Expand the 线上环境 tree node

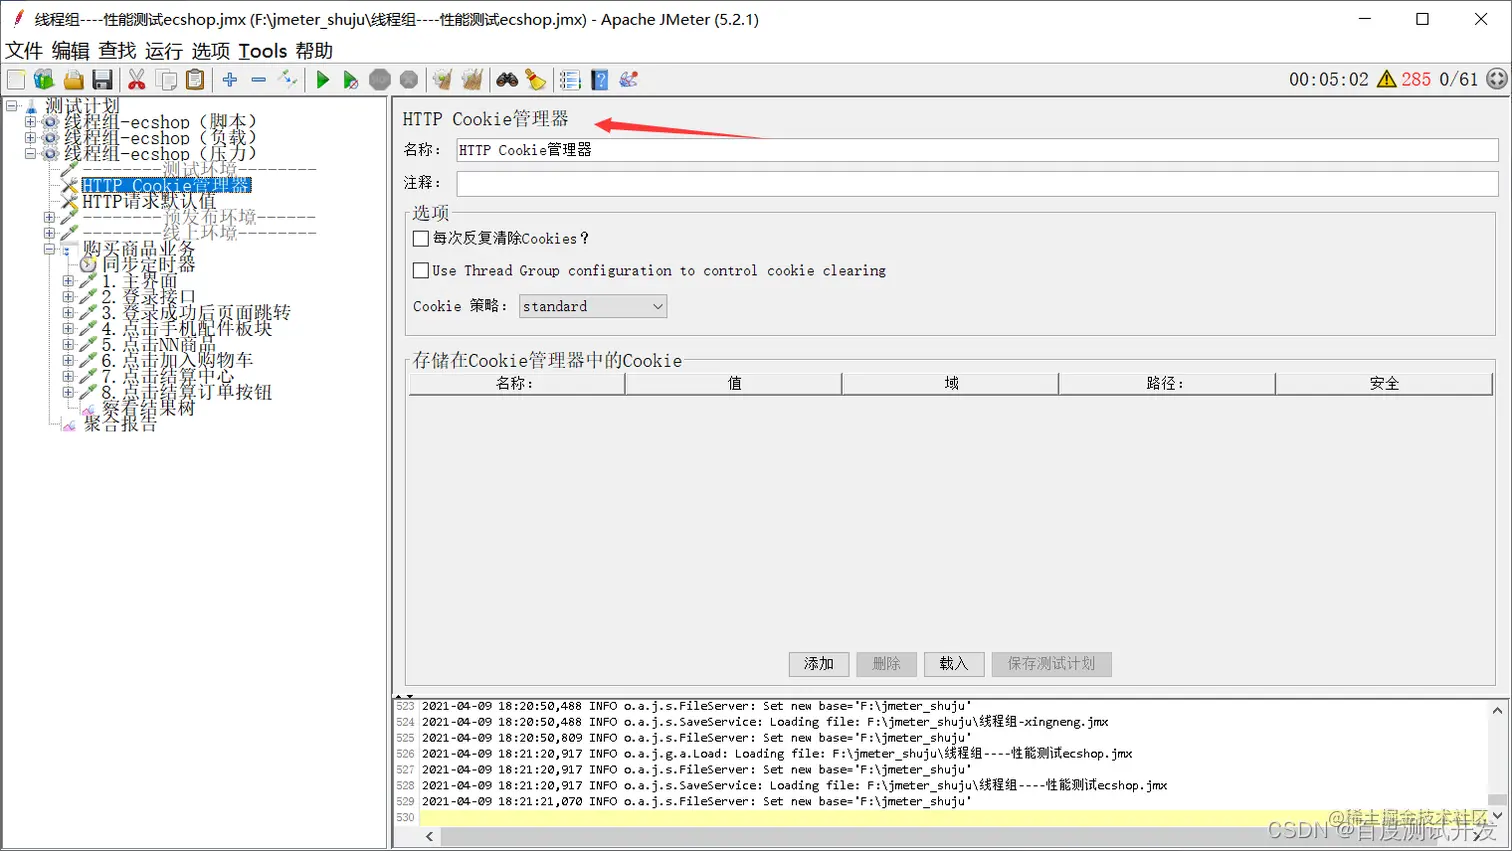point(49,233)
